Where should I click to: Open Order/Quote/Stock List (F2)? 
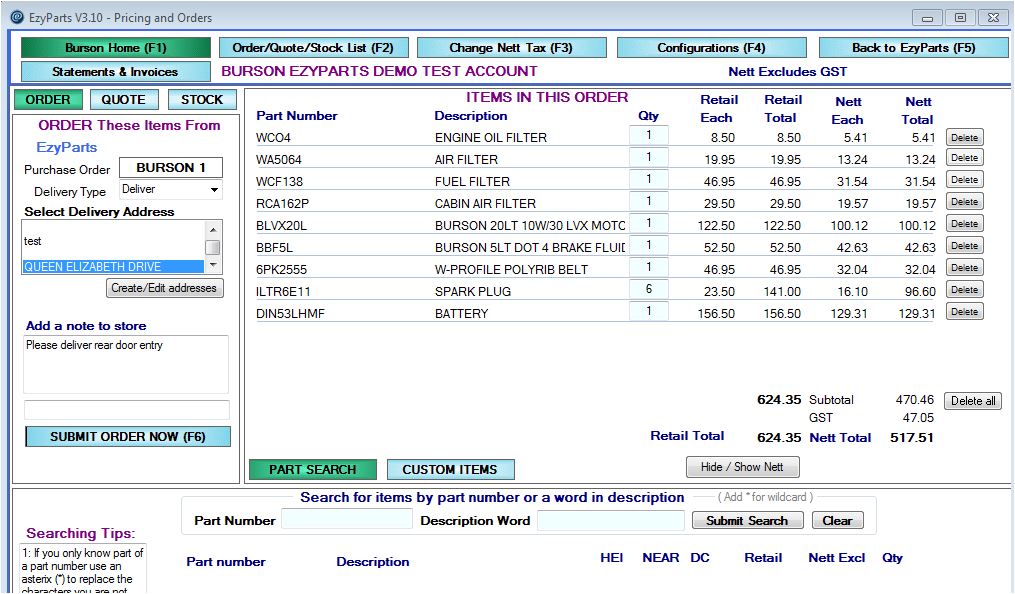click(313, 48)
